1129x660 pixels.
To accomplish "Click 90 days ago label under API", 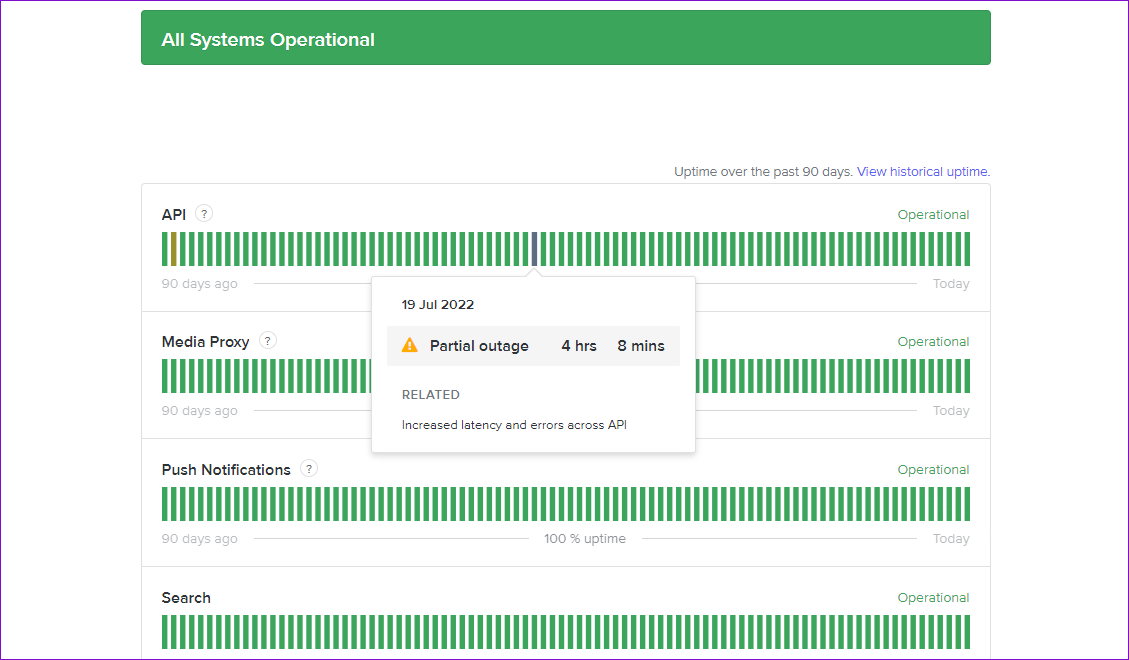I will (199, 284).
